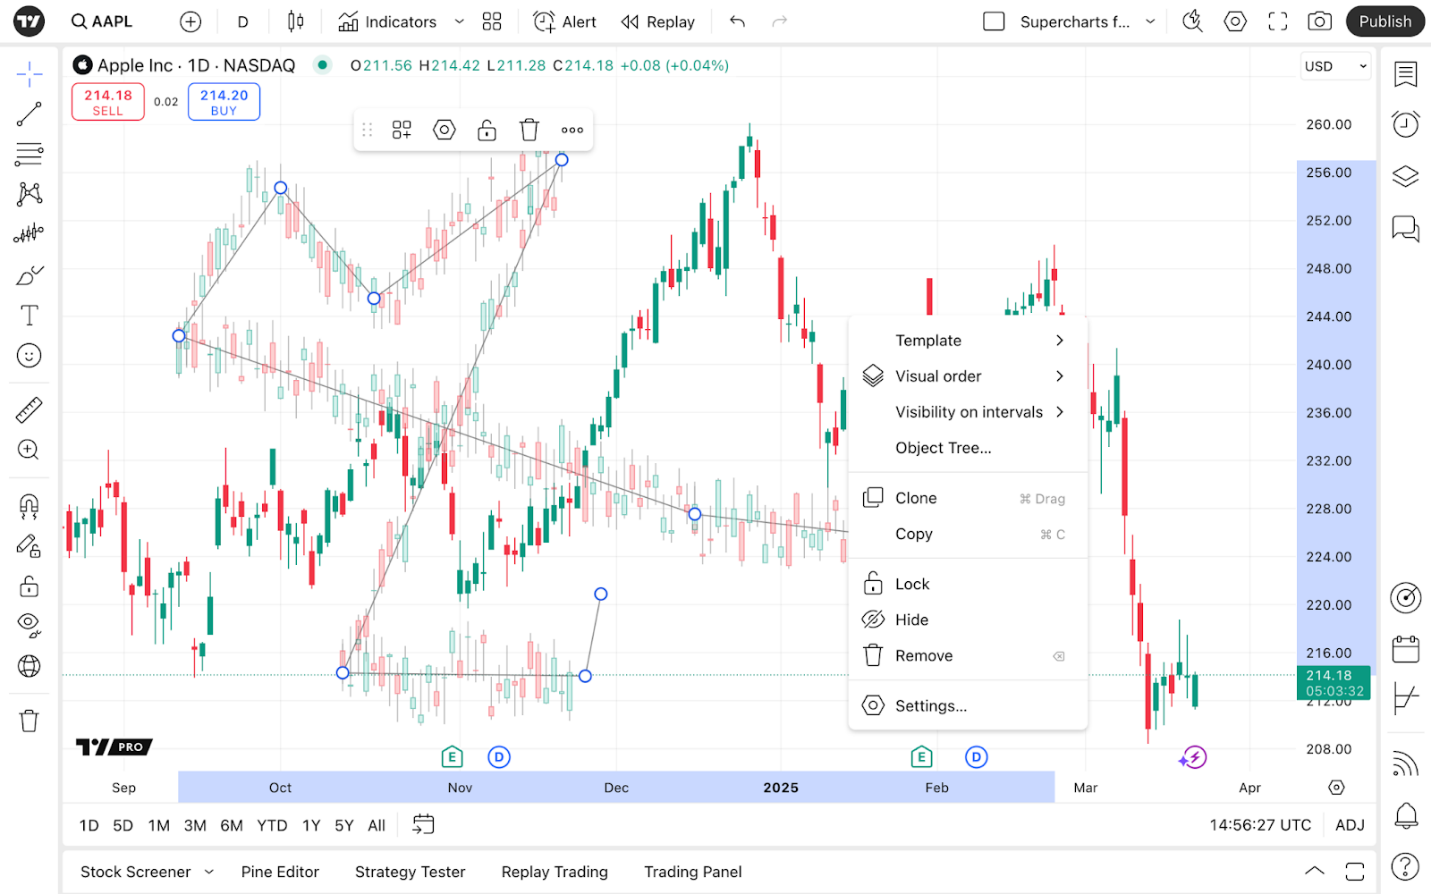
Task: Click the 214.18 SELL button
Action: 108,102
